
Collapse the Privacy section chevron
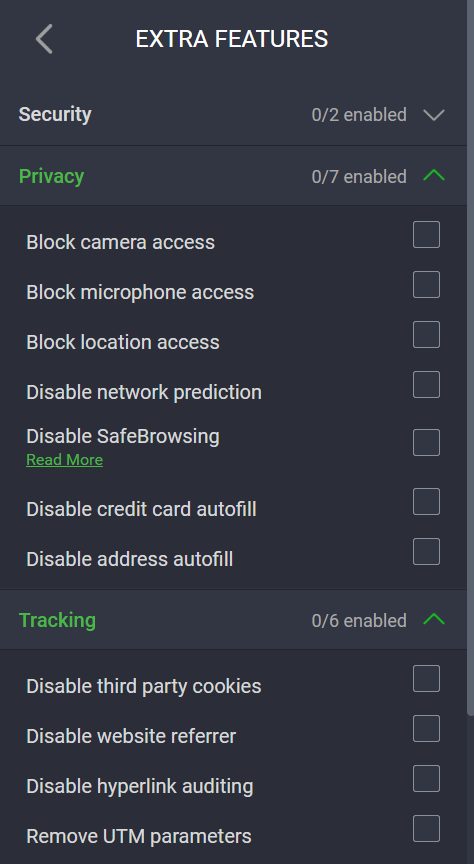[x=434, y=176]
